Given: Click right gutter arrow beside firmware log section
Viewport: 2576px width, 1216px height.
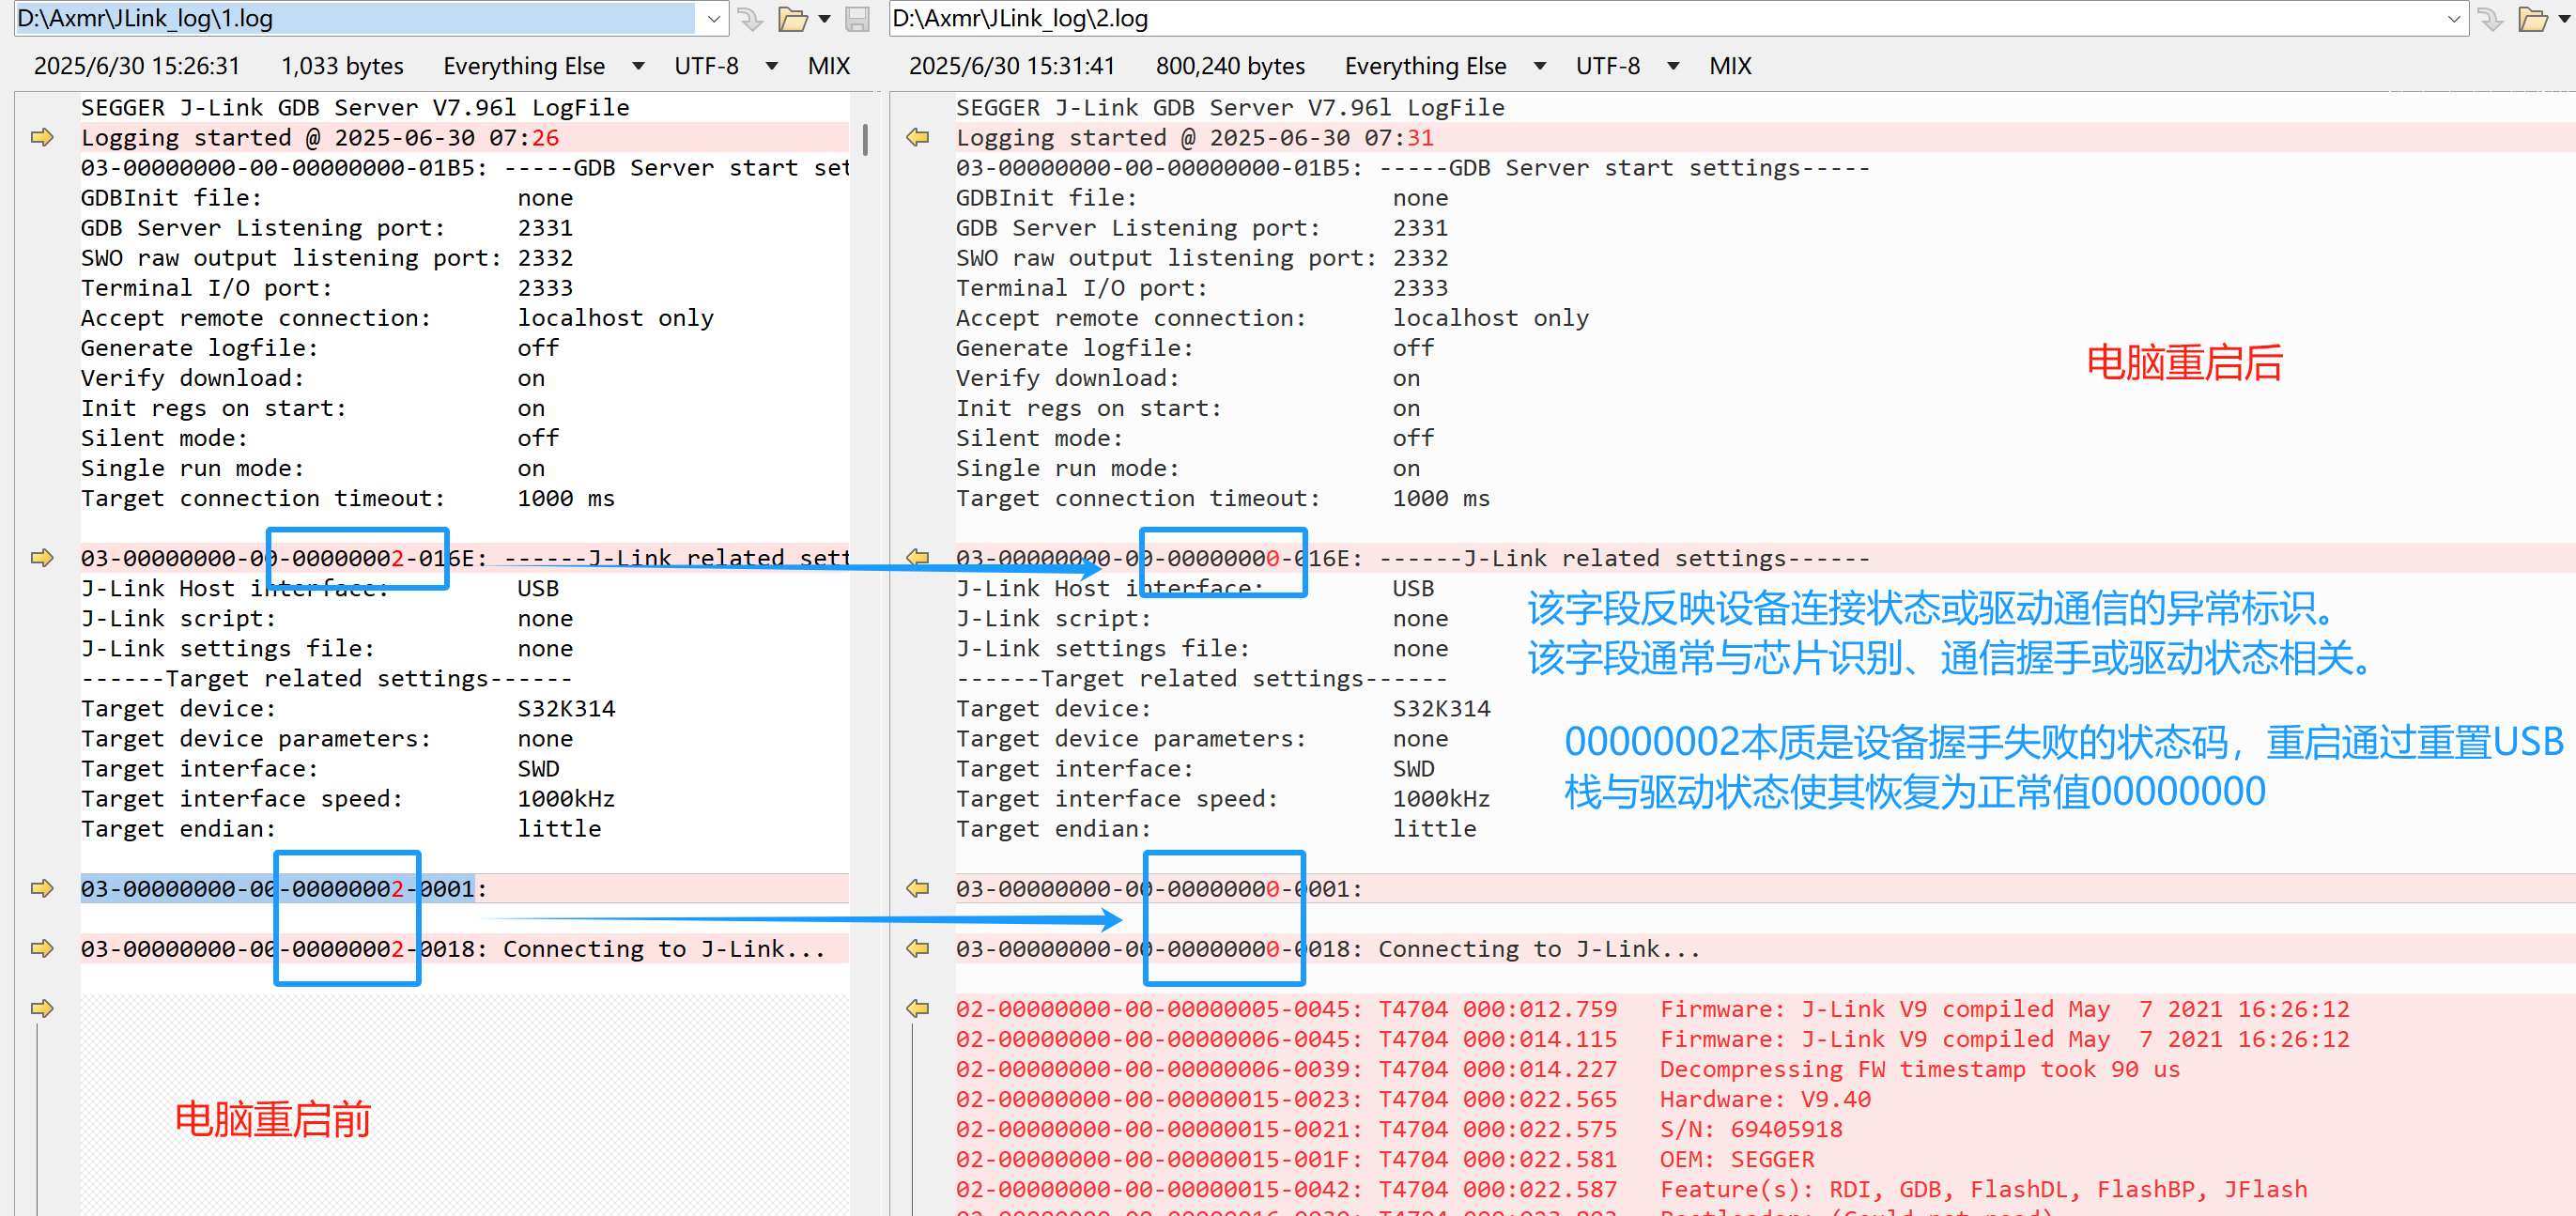Looking at the screenshot, I should tap(917, 1008).
